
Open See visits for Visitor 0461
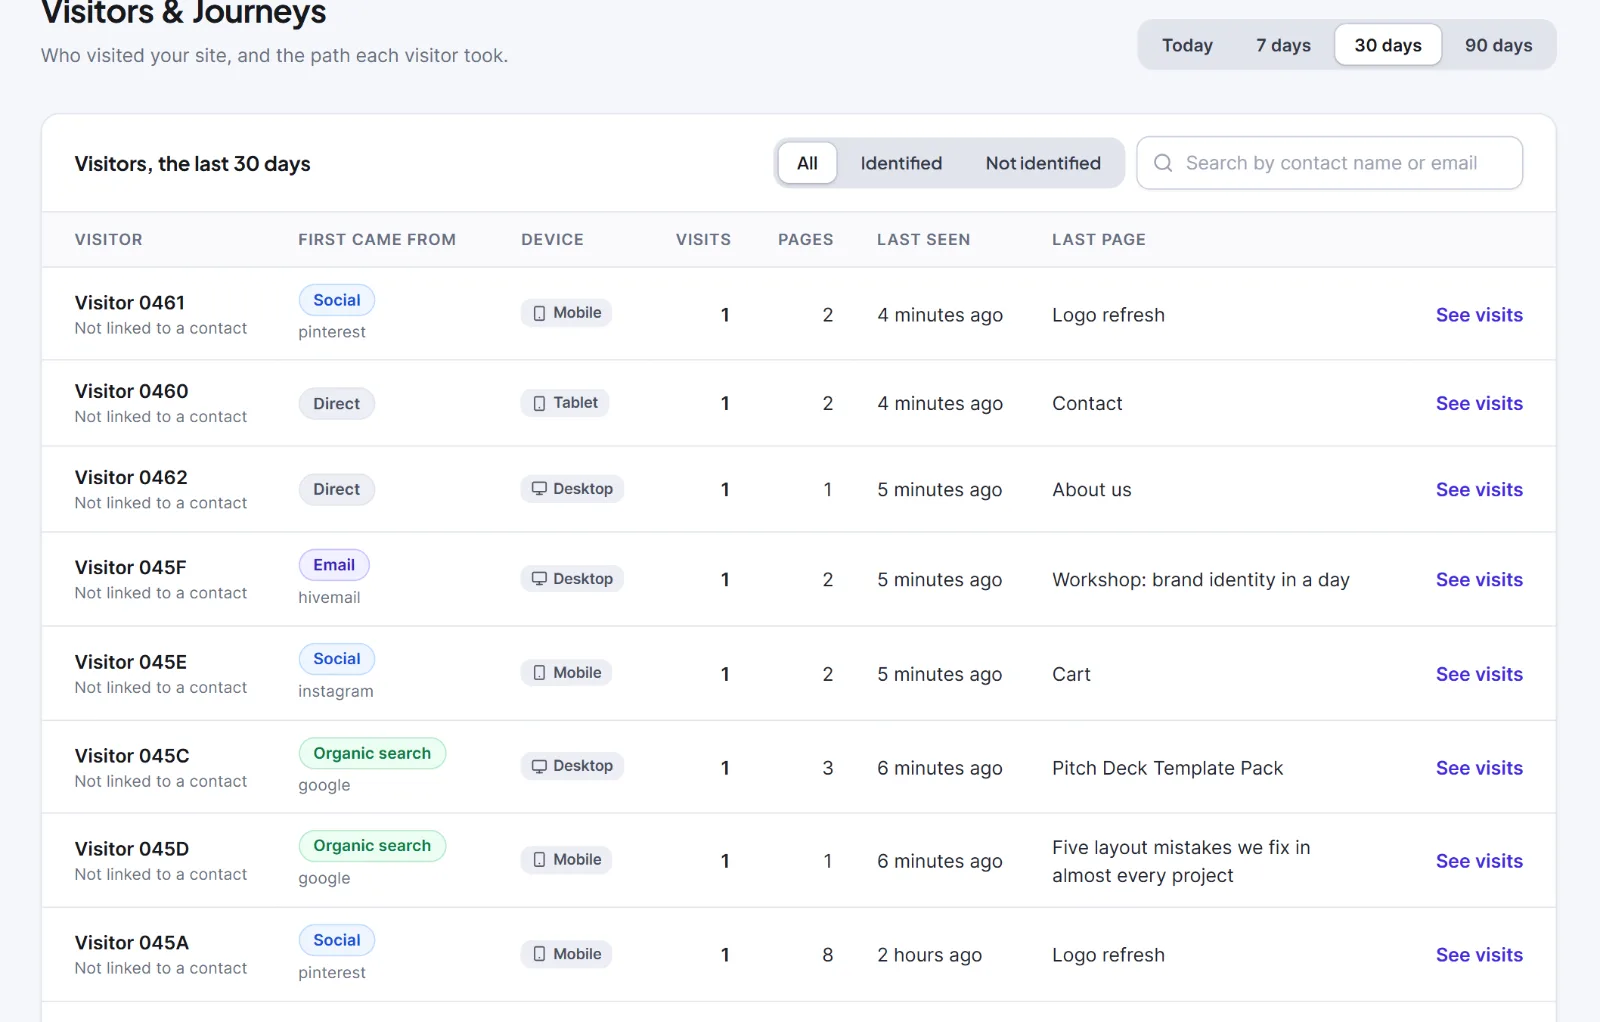coord(1479,315)
